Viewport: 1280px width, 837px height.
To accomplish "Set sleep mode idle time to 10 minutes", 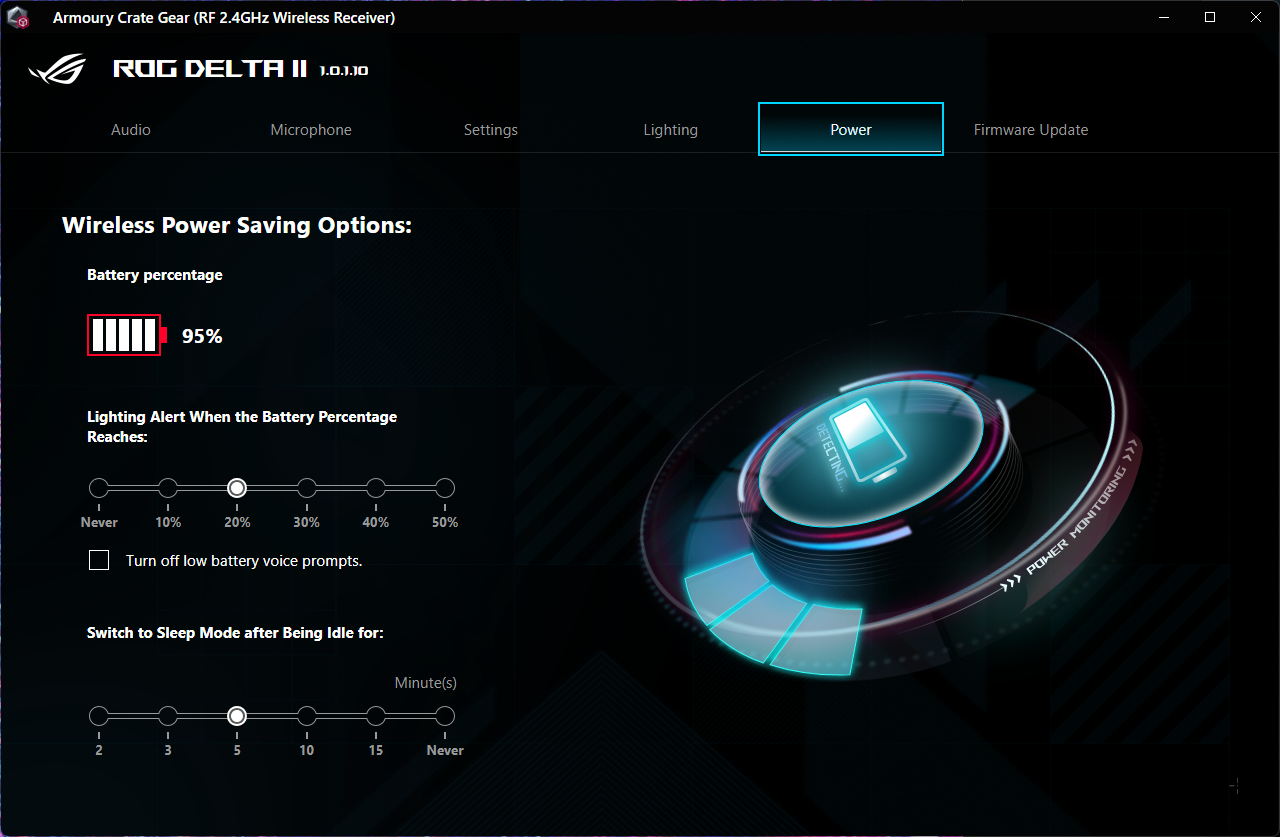I will (x=307, y=716).
